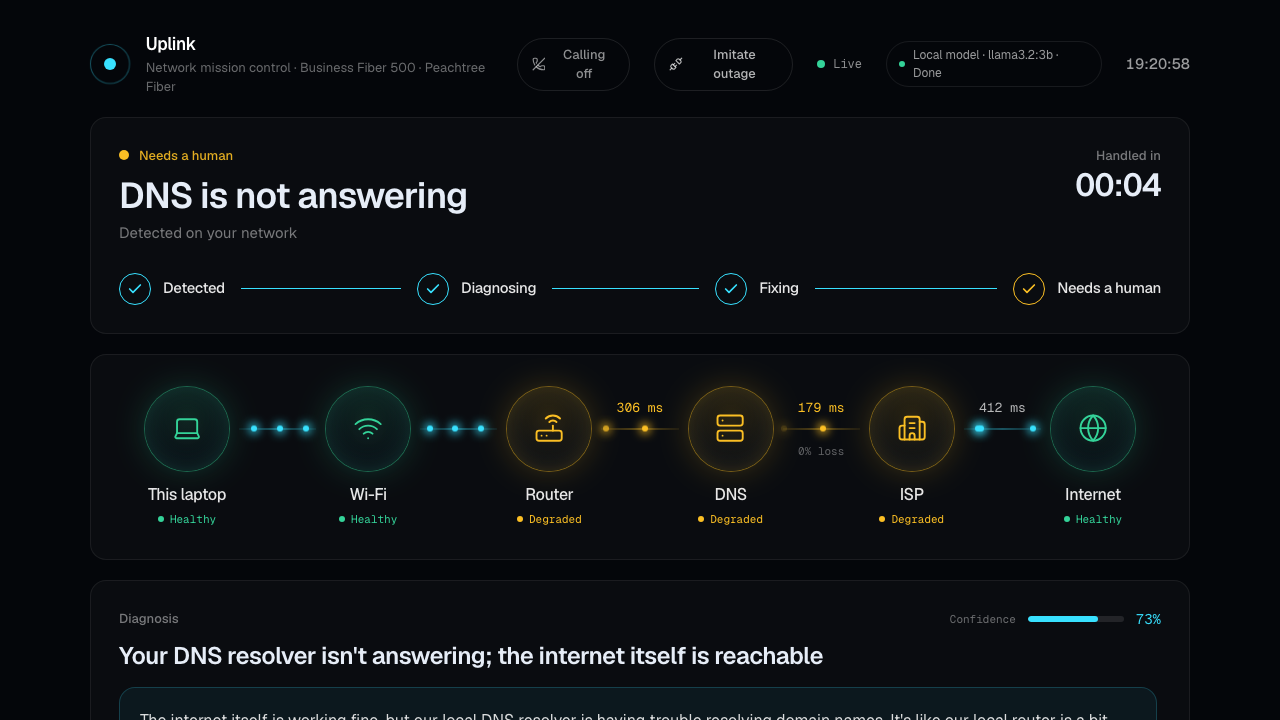The height and width of the screenshot is (720, 1280).
Task: Click the clock reading 19:20:58
Action: coord(1157,64)
